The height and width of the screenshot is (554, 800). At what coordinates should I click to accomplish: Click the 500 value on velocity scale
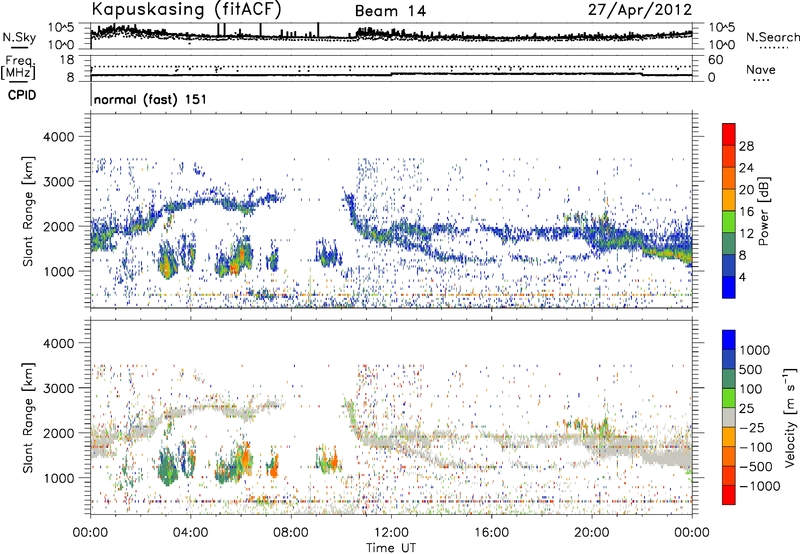coord(750,370)
